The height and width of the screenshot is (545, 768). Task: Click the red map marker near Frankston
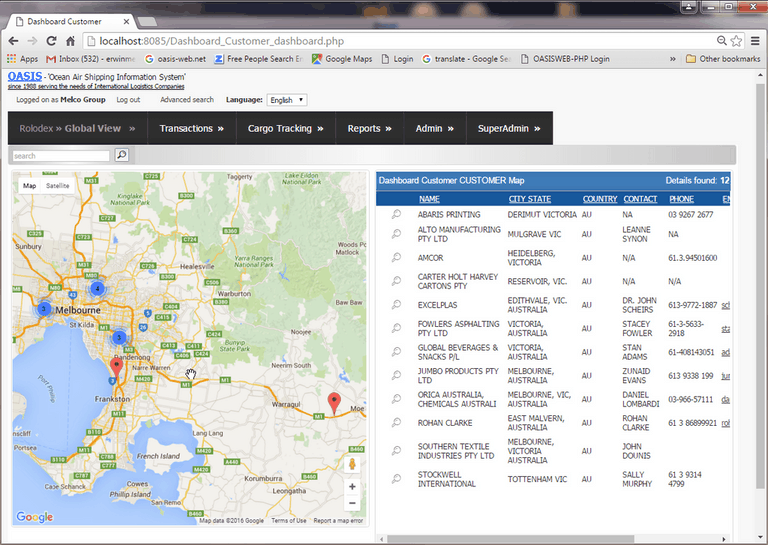[116, 367]
